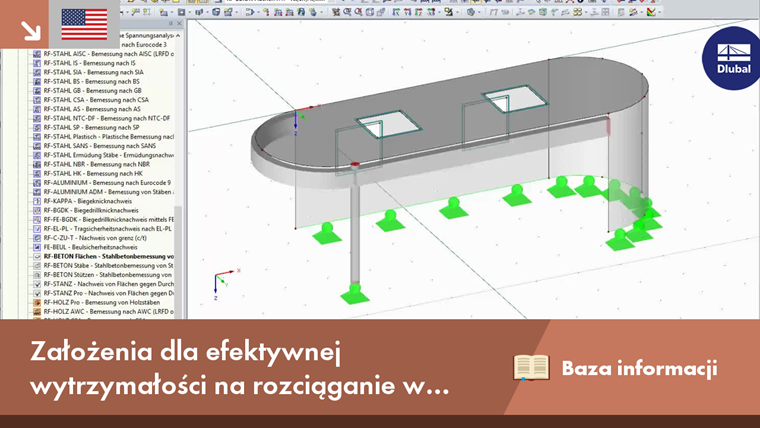Click the green support under the column base

click(355, 293)
